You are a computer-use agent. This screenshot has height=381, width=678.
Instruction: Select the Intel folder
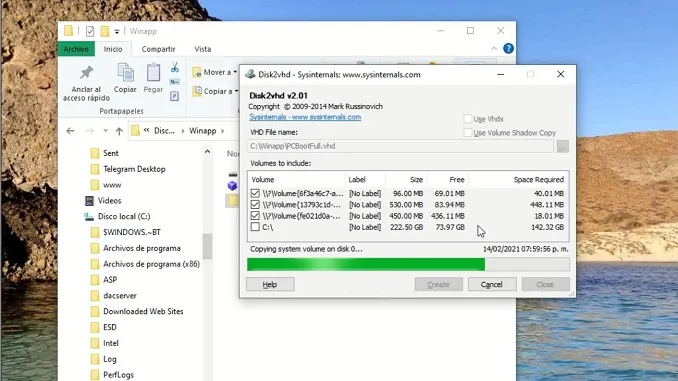[111, 343]
